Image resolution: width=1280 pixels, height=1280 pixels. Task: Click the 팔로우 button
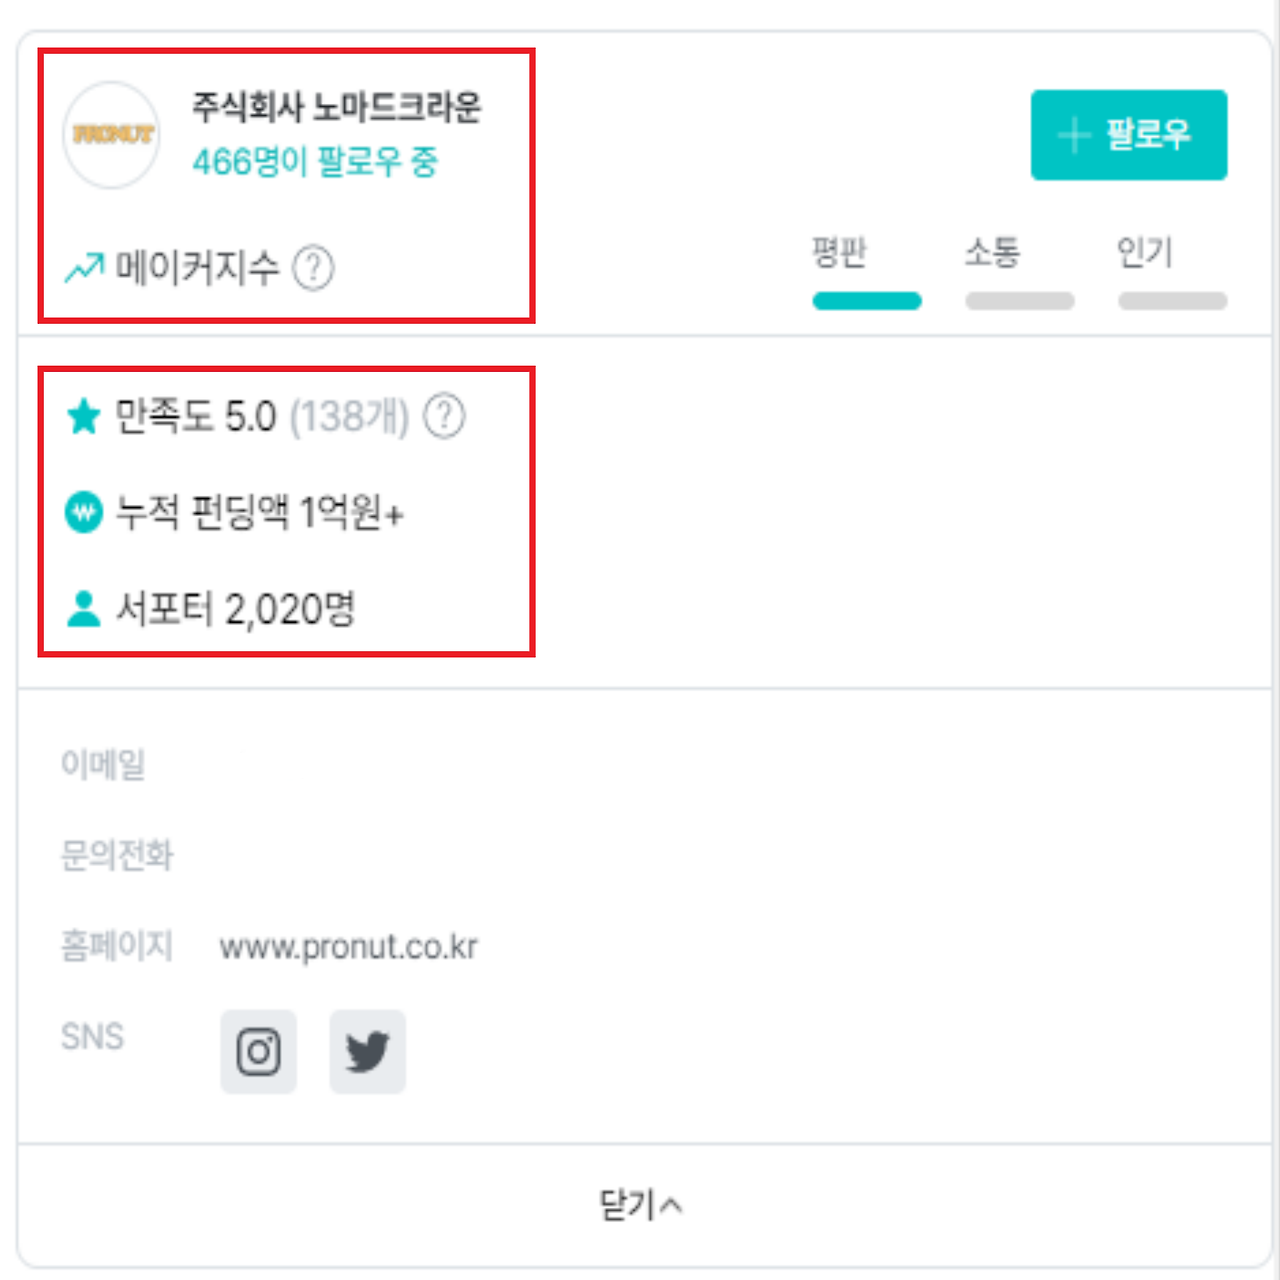pos(1128,135)
